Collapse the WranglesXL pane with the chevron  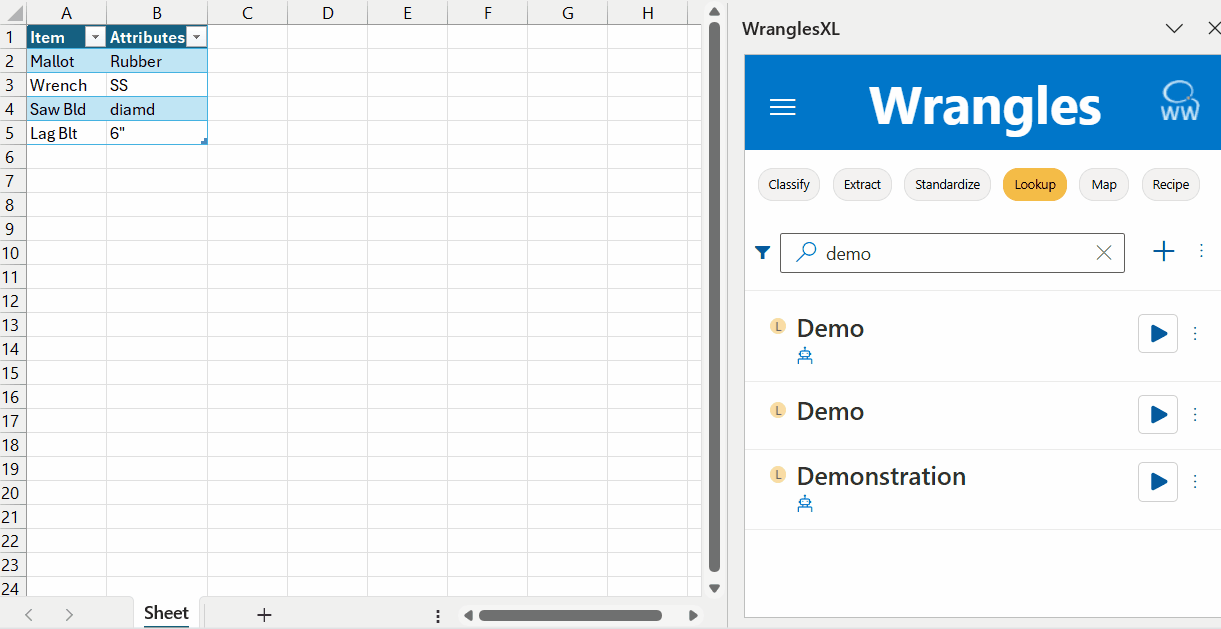point(1174,28)
